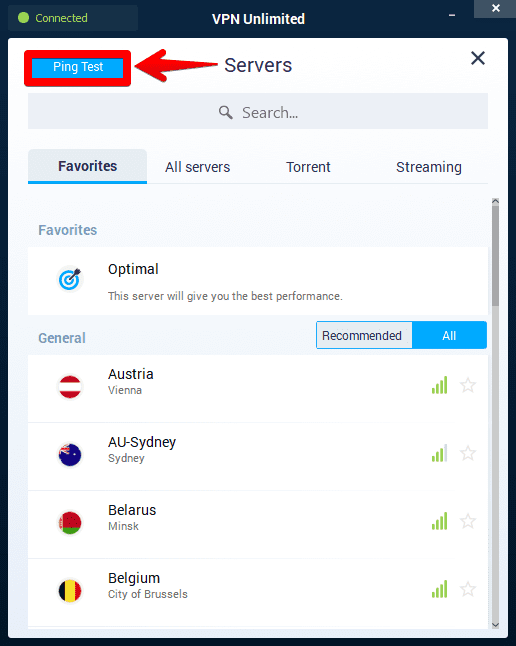516x646 pixels.
Task: Click the Austria flag icon
Action: (70, 386)
